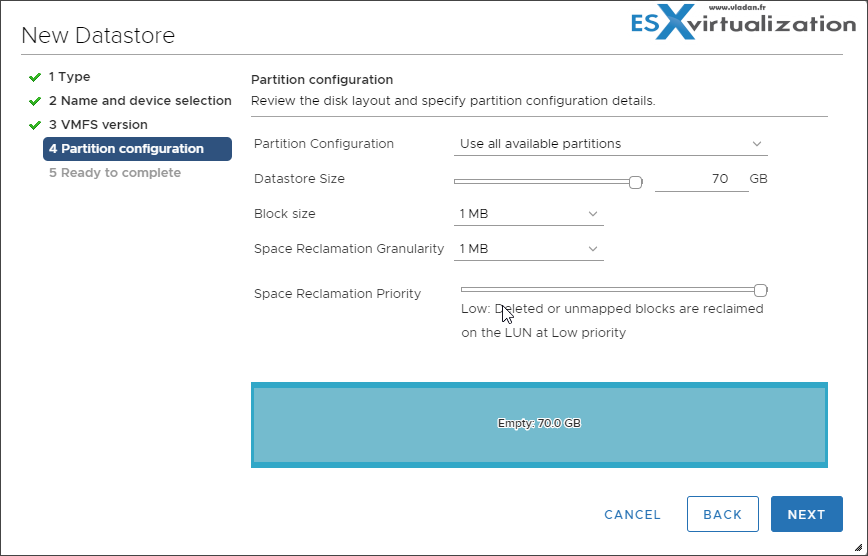
Task: Click the Space Reclamation Priority slider handle
Action: pos(760,290)
